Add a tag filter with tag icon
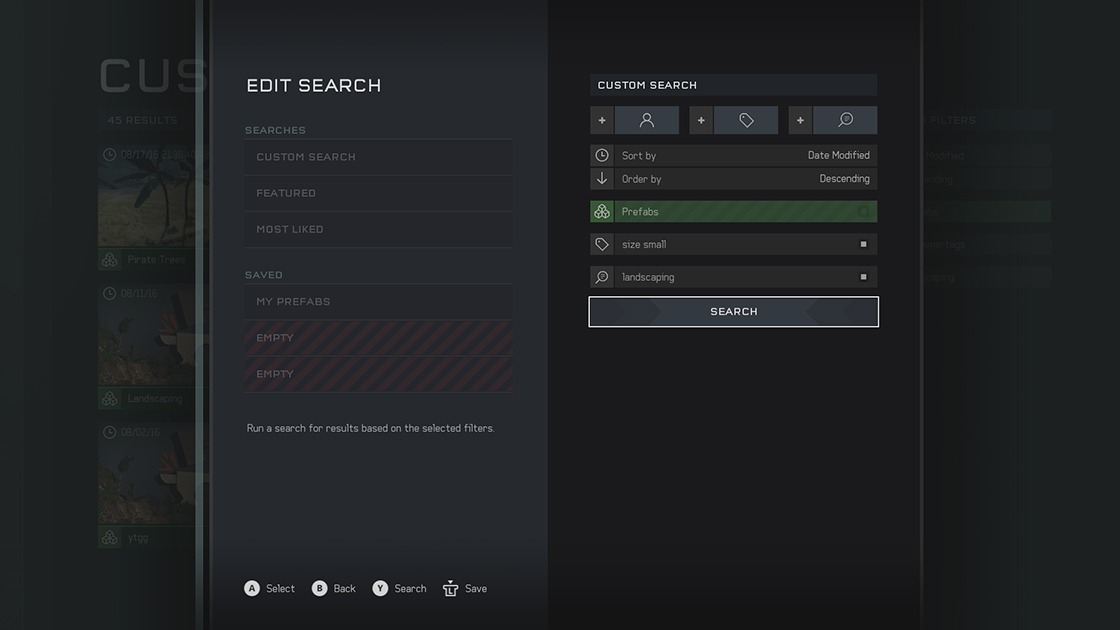 (734, 120)
